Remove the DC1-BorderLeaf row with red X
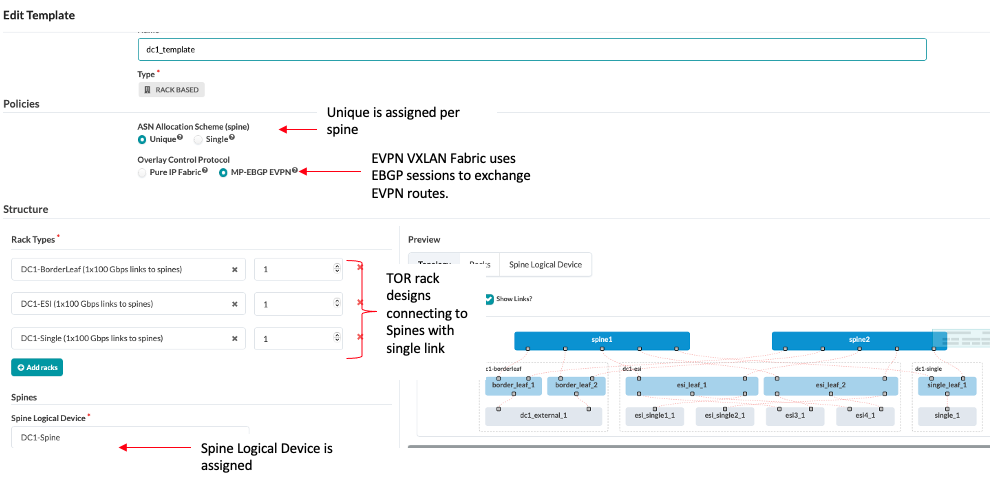 360,267
